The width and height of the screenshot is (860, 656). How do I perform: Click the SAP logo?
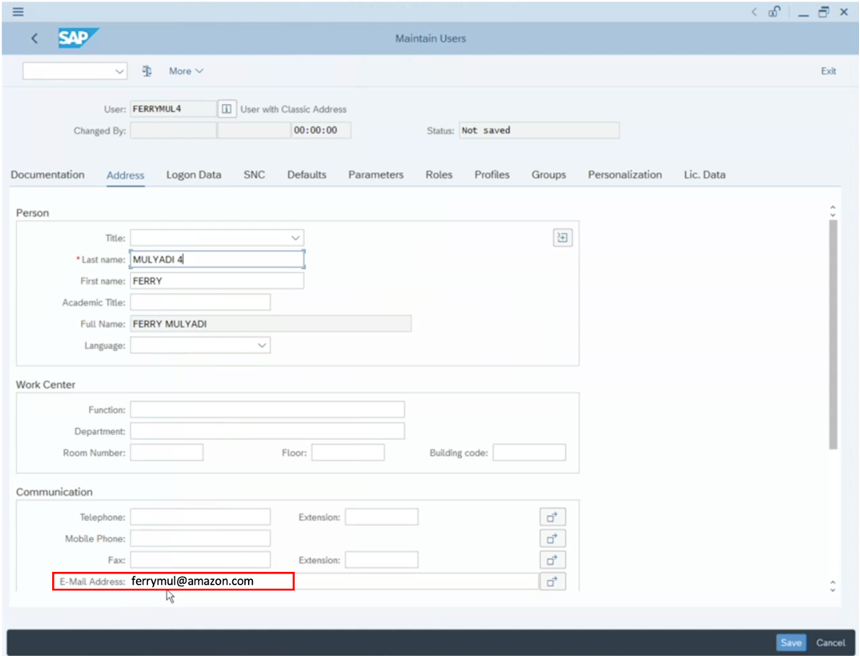click(78, 38)
